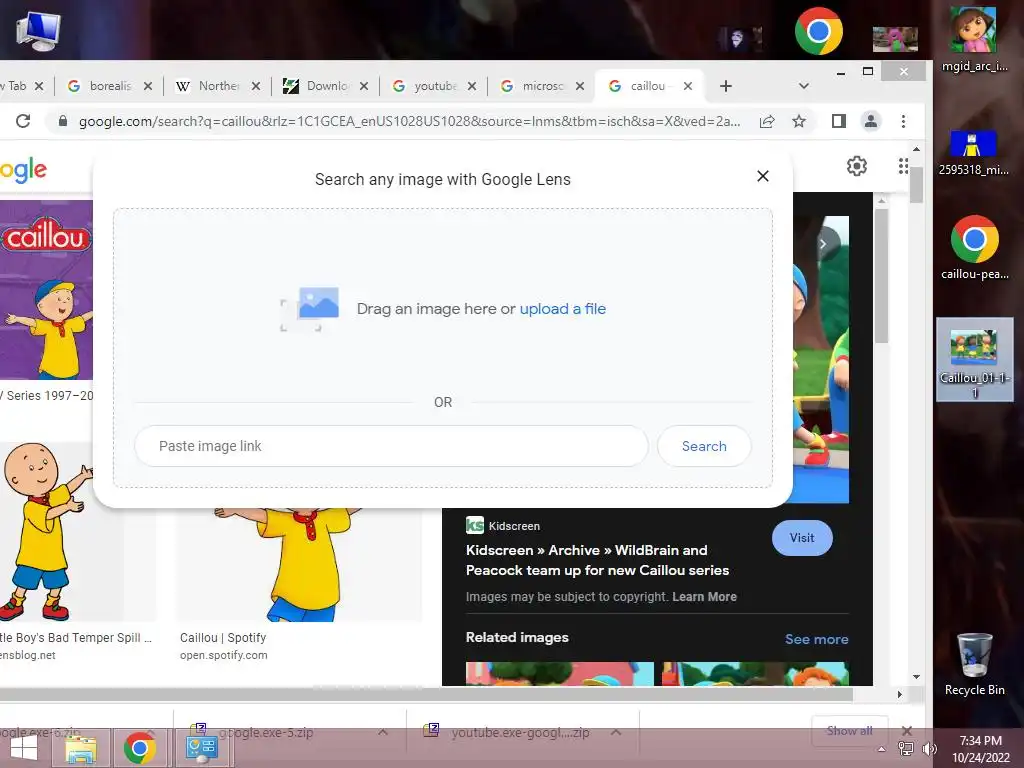Switch to the Download tab
Image resolution: width=1024 pixels, height=768 pixels.
(x=317, y=86)
